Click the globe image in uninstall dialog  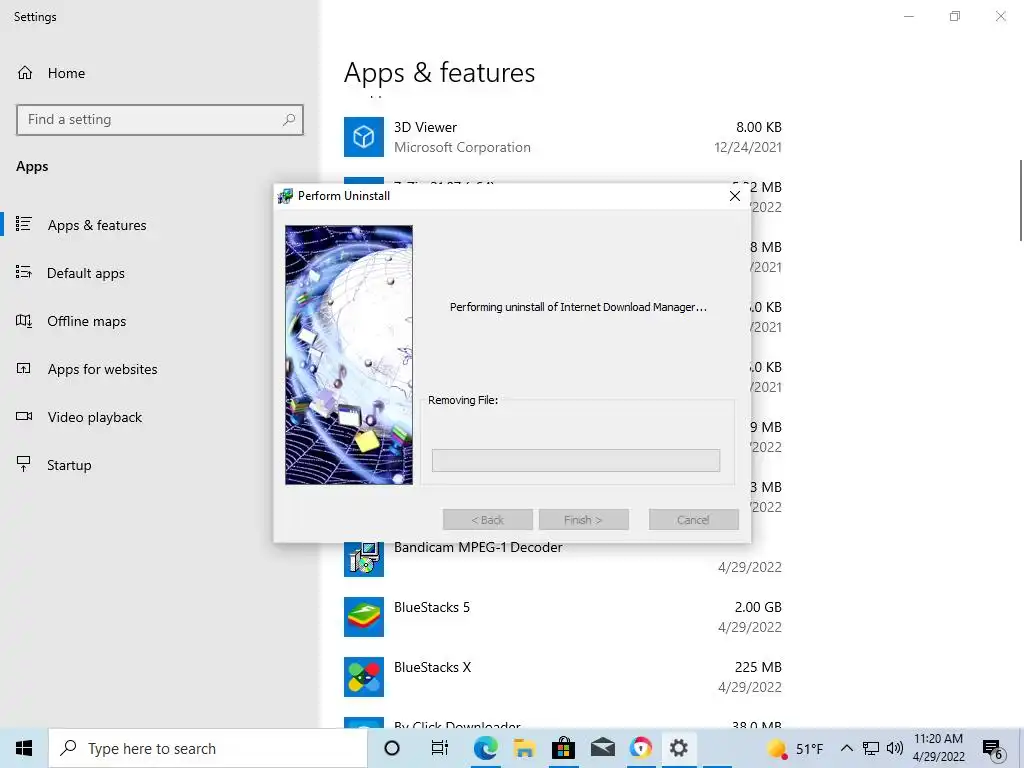pos(349,355)
